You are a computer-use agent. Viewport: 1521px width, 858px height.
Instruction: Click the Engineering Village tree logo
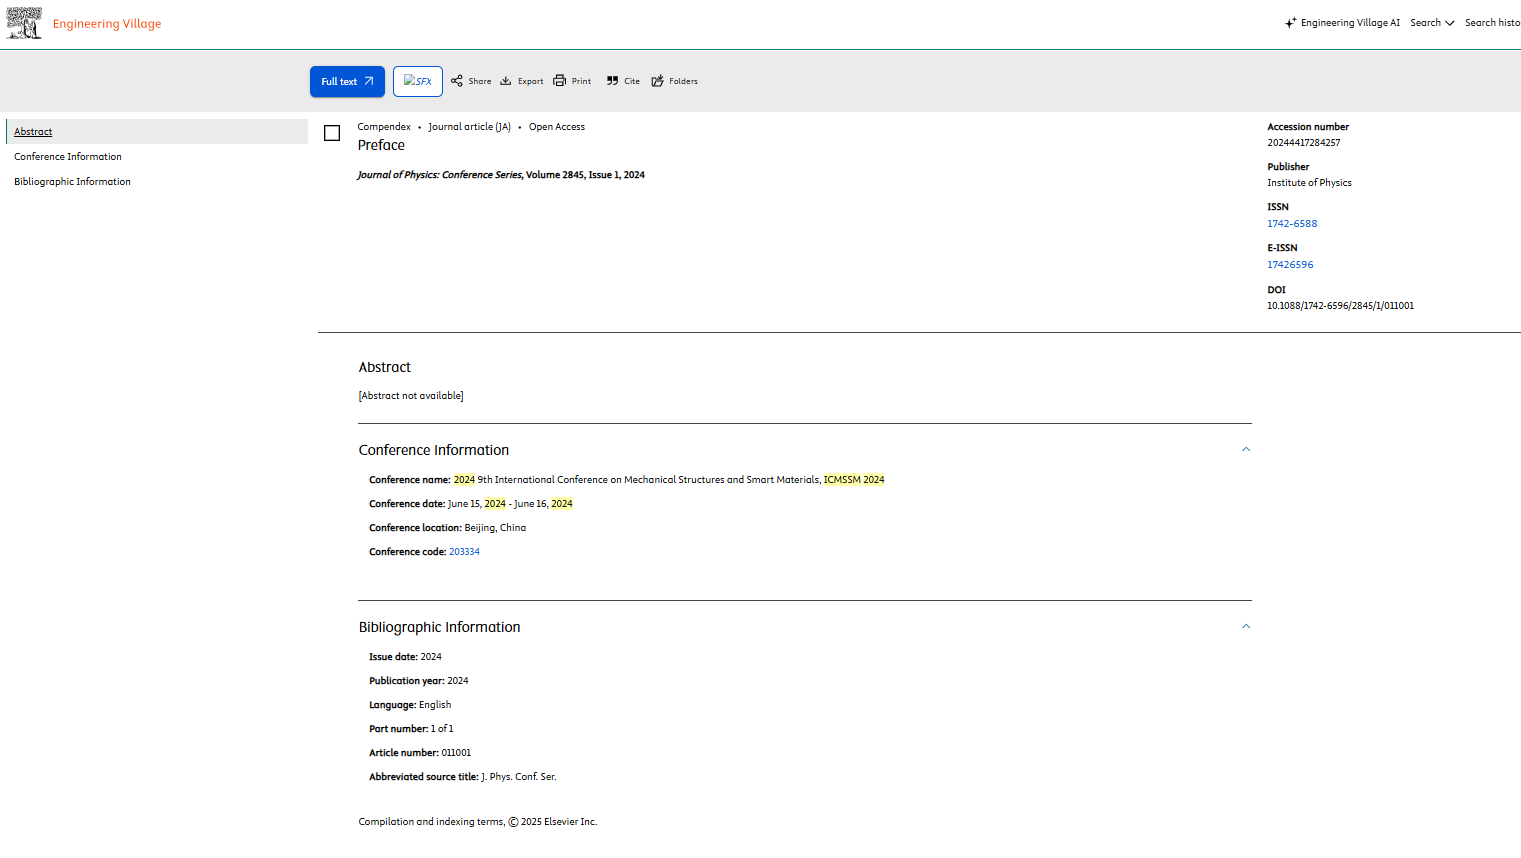(x=24, y=23)
